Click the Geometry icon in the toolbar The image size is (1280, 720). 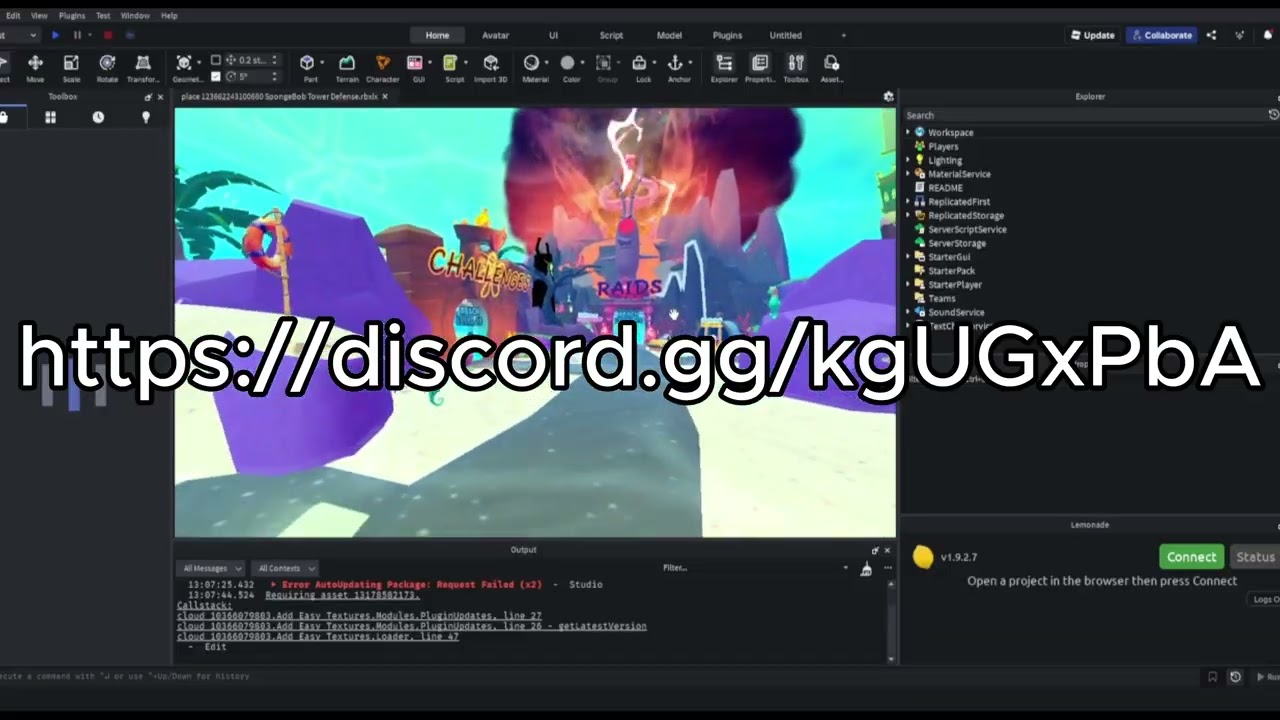point(184,63)
